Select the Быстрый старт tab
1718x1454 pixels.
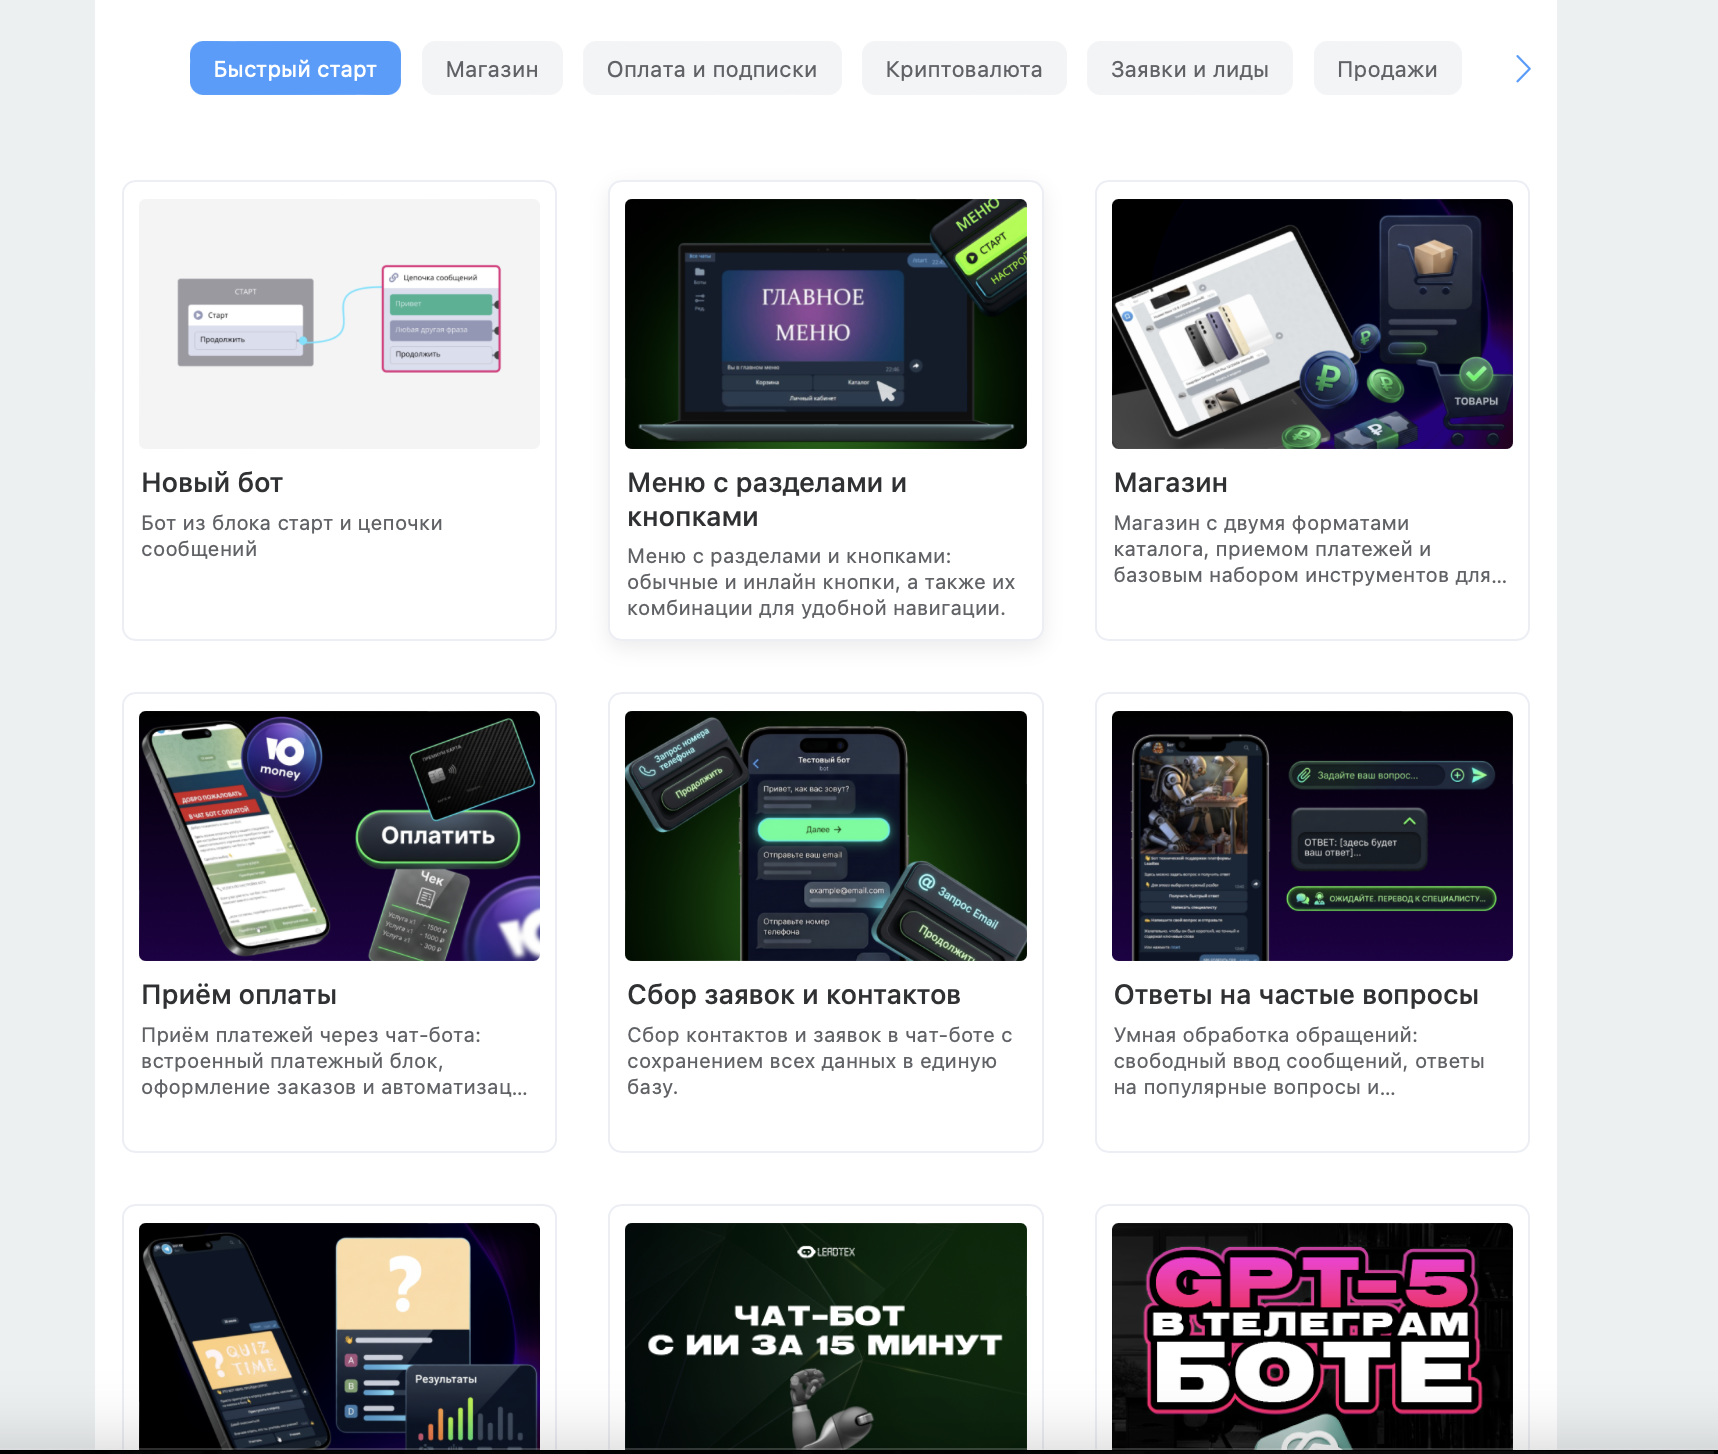295,68
